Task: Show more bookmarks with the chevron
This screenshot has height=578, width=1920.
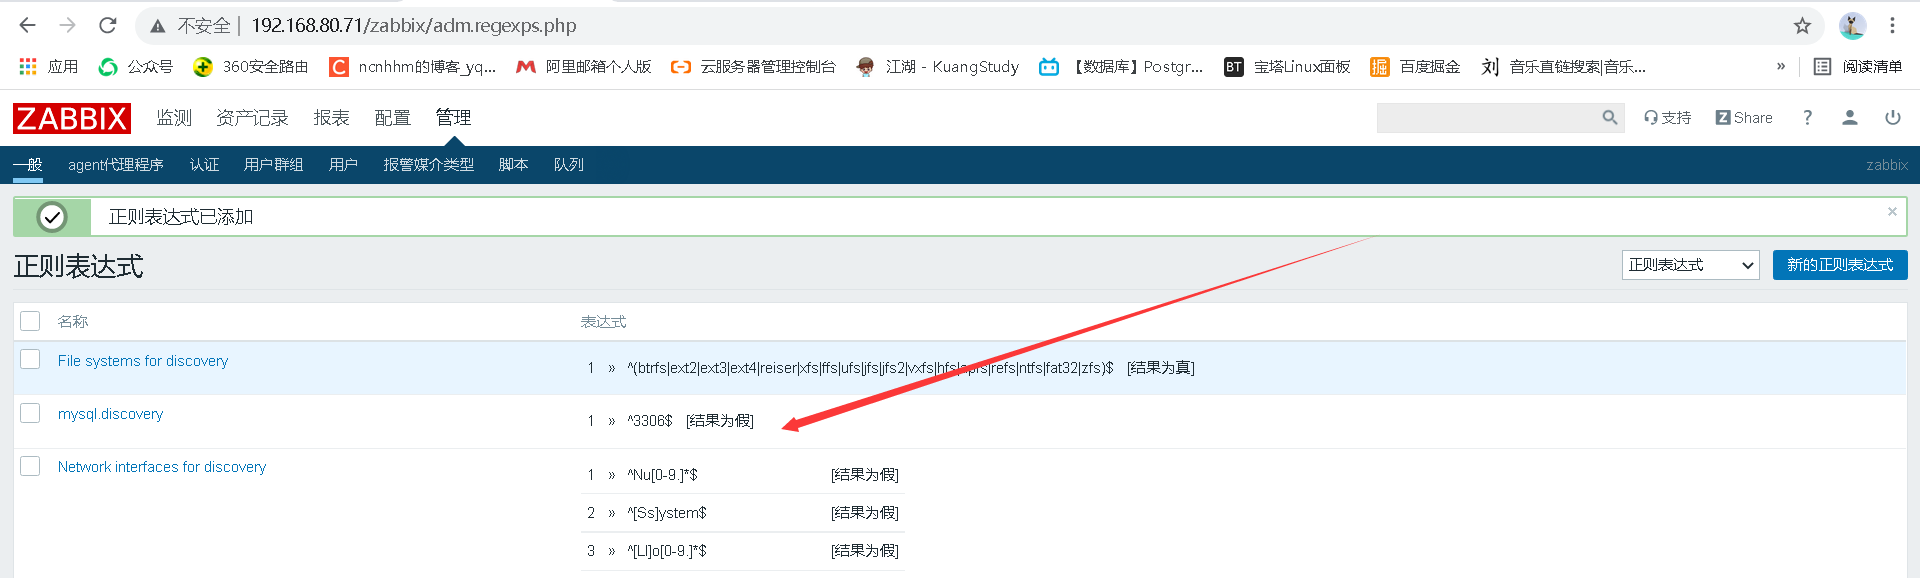Action: (x=1780, y=66)
